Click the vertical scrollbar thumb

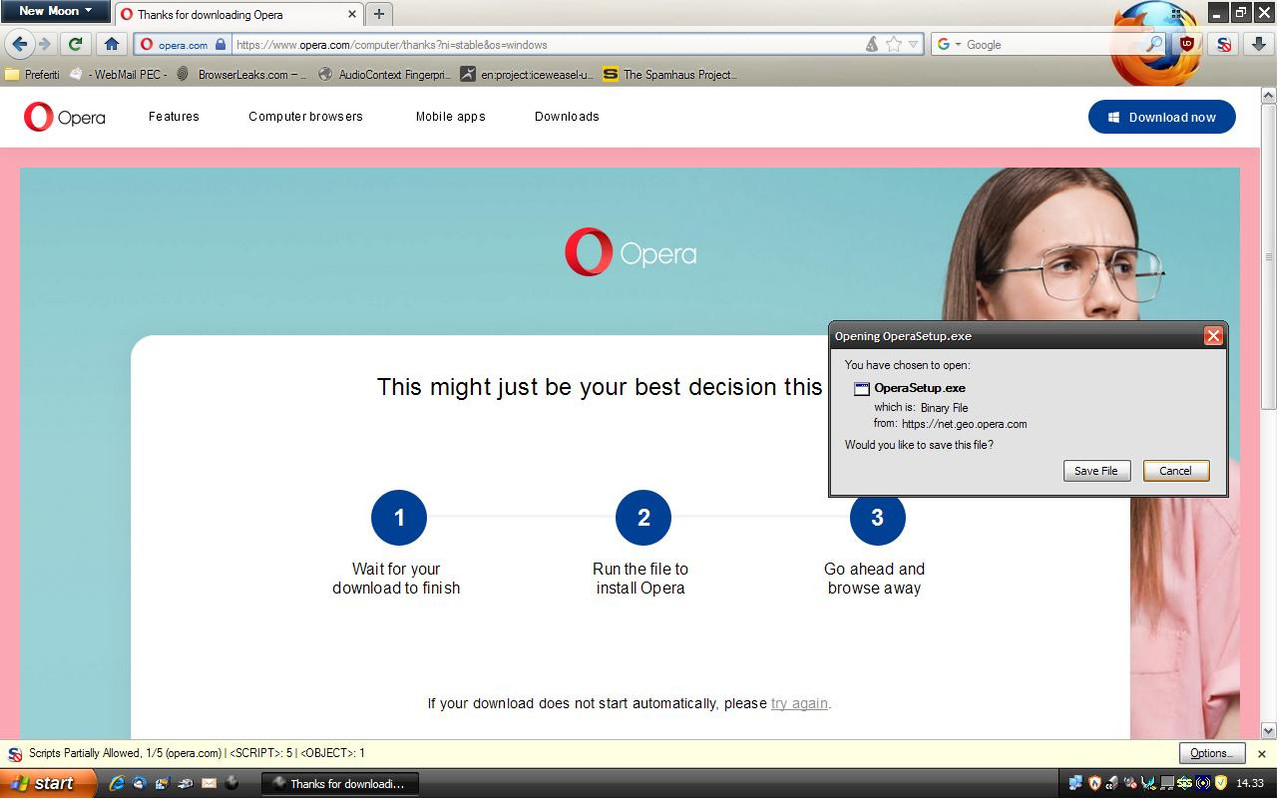click(1269, 257)
